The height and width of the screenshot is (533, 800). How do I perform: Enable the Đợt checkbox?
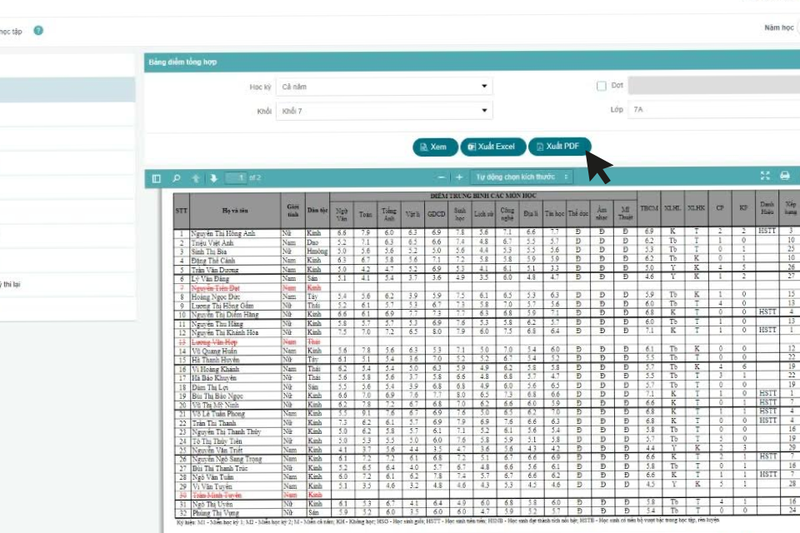coord(602,86)
